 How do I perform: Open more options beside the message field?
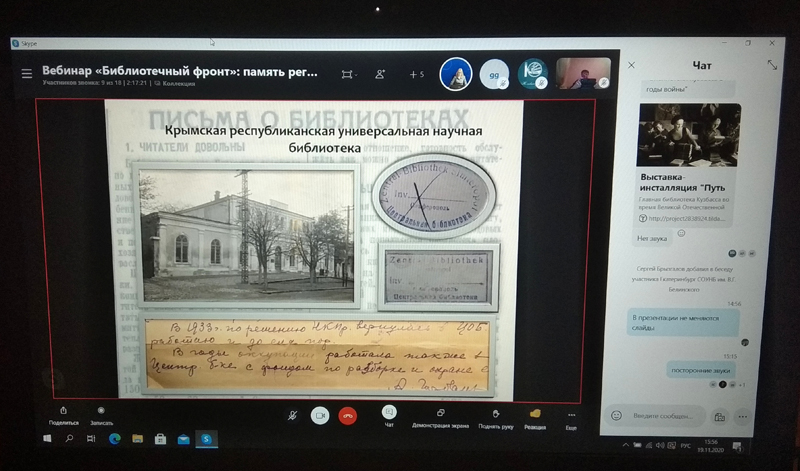745,416
